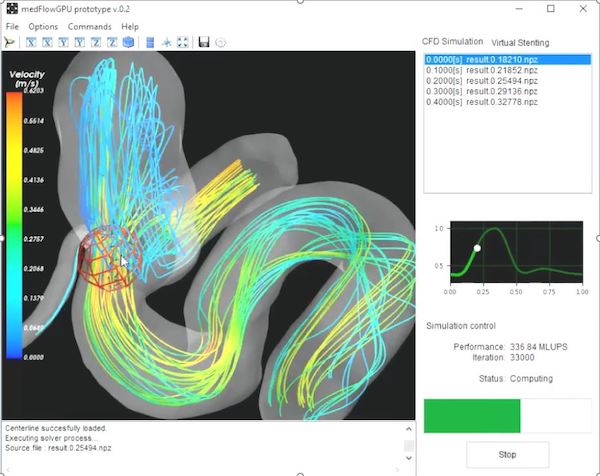Click the greyed-out circular toolbar icon

[x=221, y=42]
